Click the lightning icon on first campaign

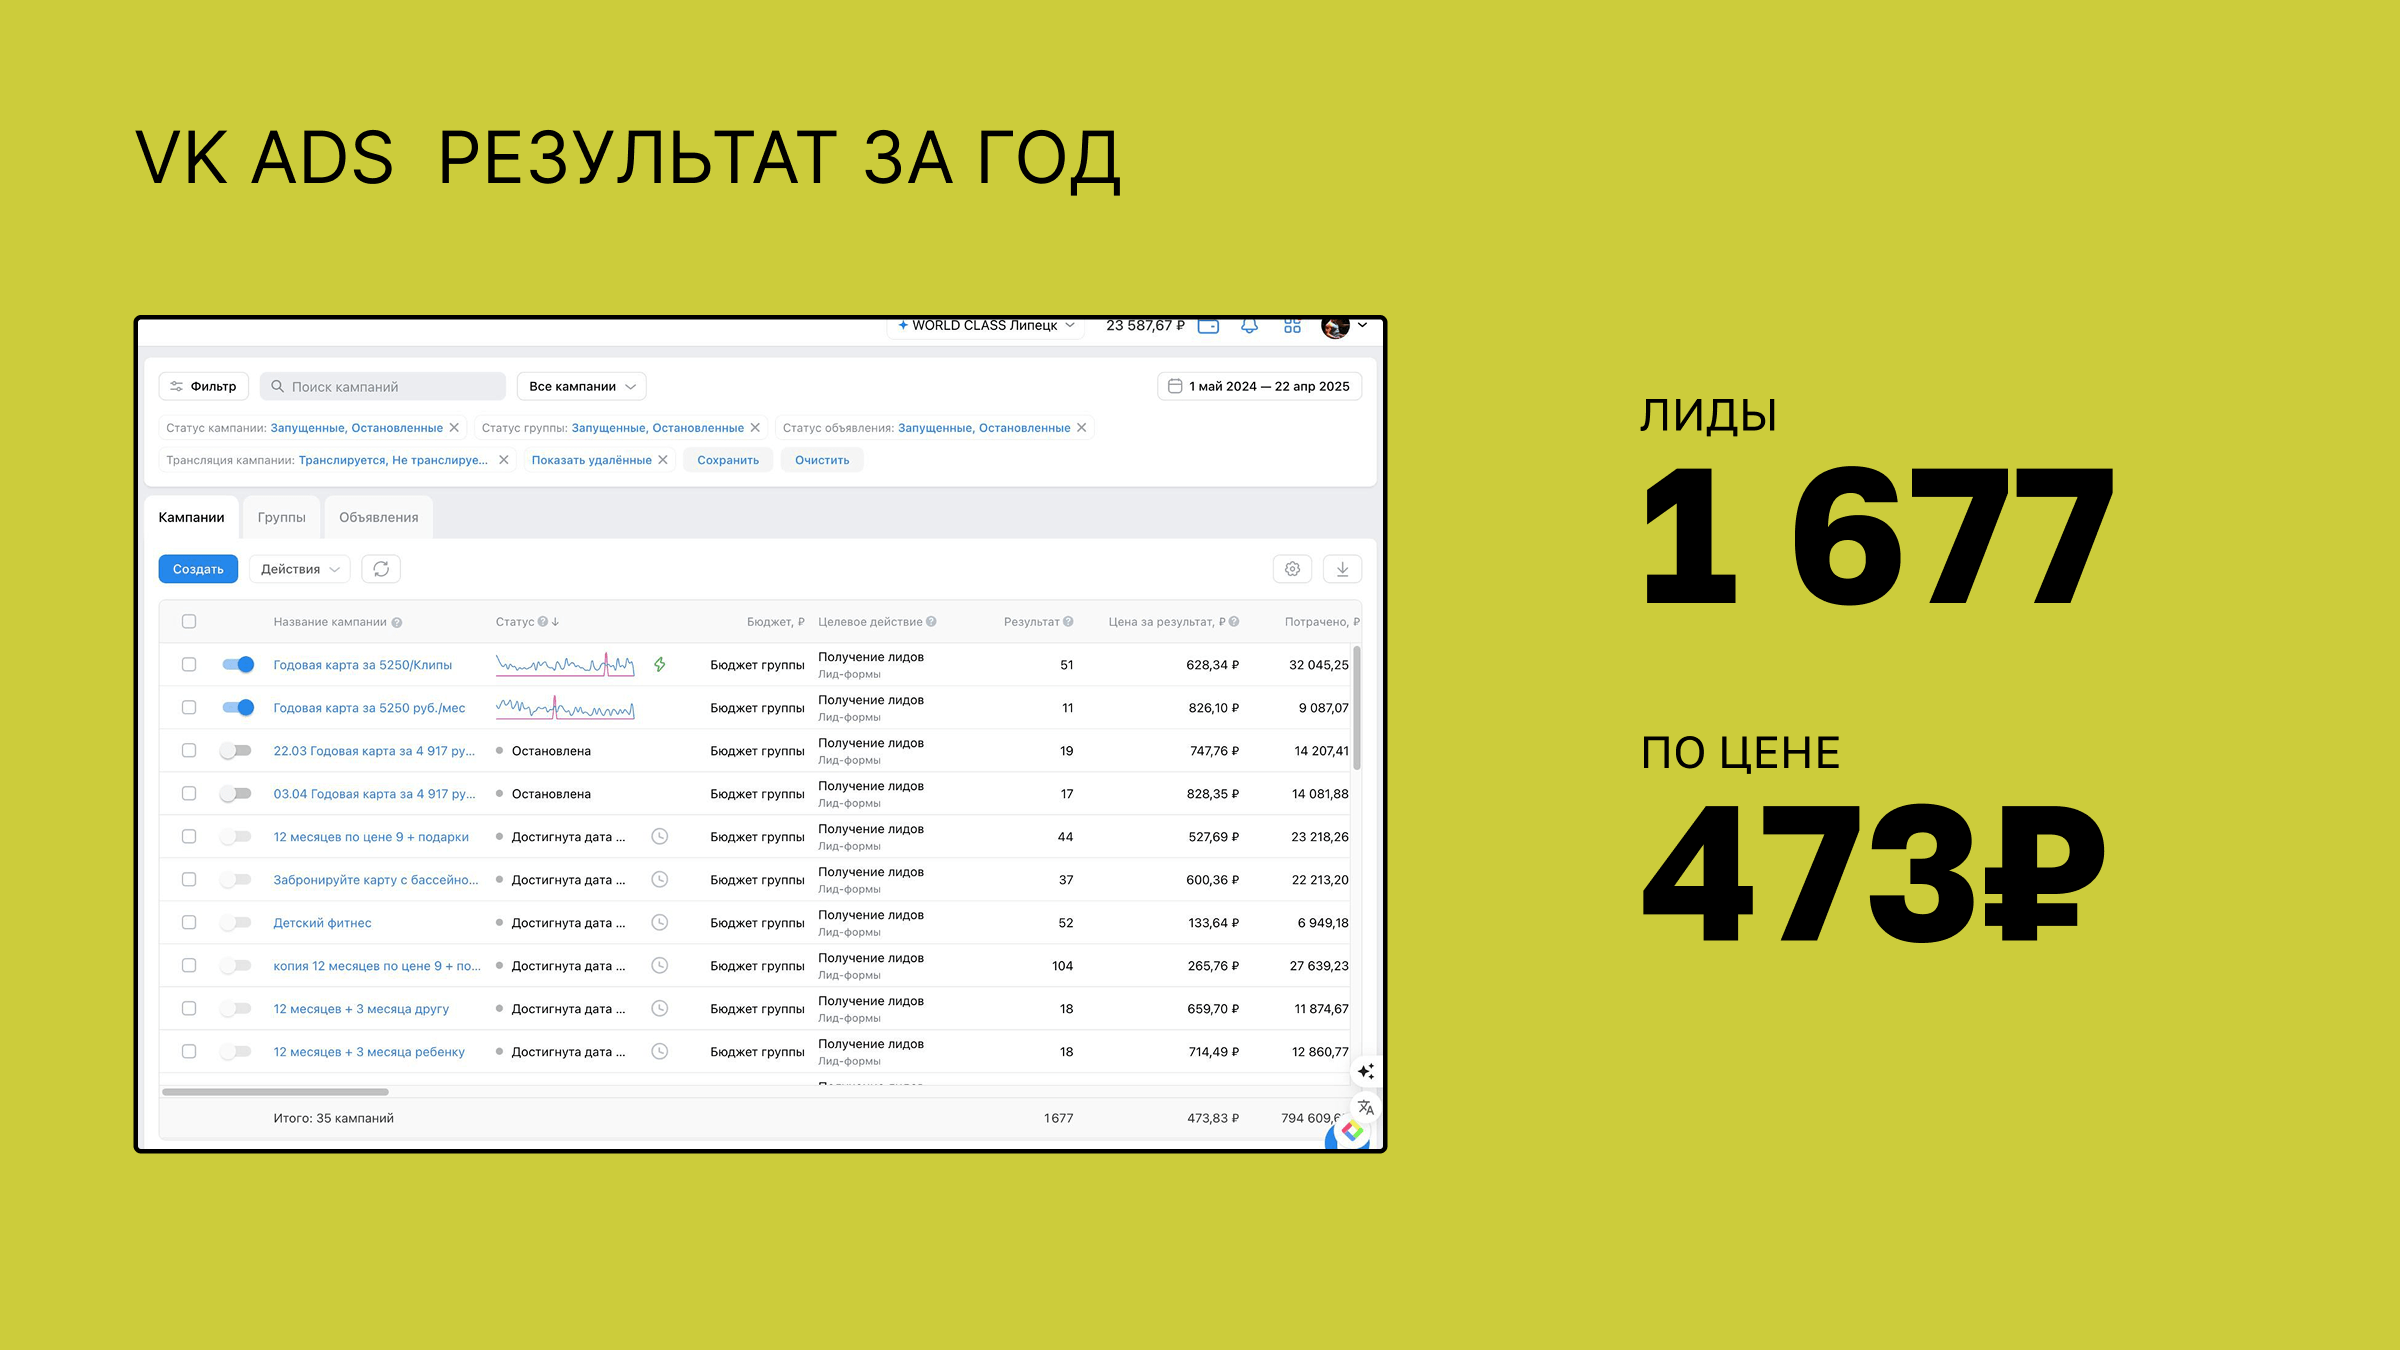tap(660, 664)
